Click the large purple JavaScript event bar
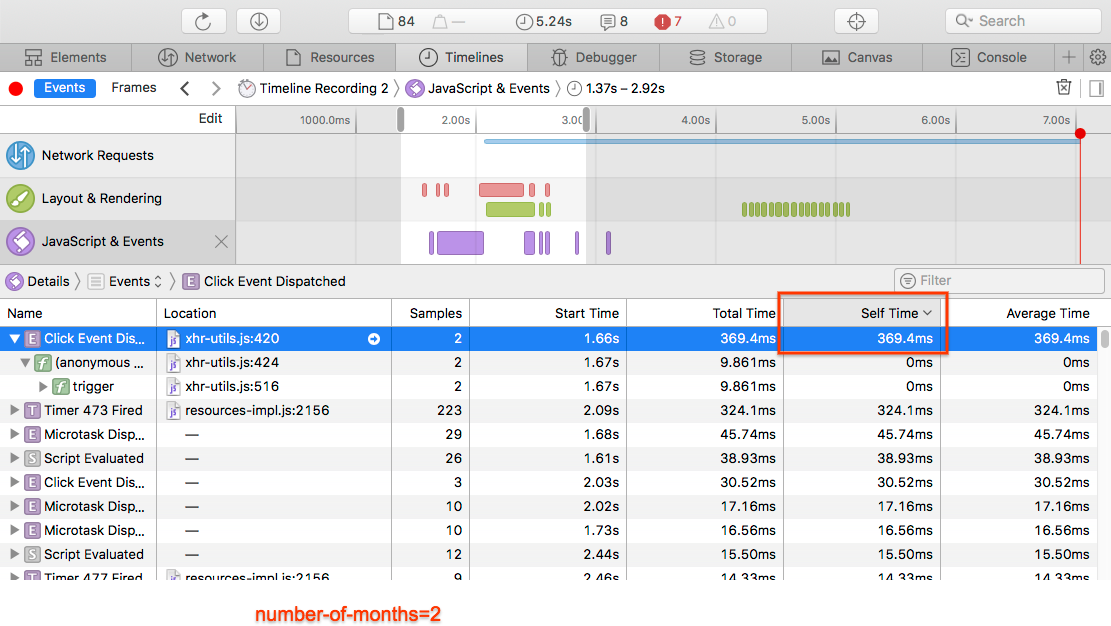1111x626 pixels. pos(461,243)
